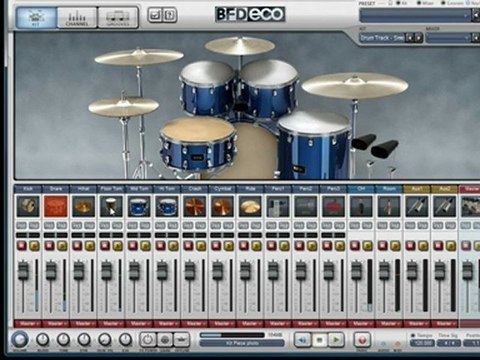The height and width of the screenshot is (360, 480).
Task: Select the Perc2 channel thumbnail
Action: (x=306, y=206)
